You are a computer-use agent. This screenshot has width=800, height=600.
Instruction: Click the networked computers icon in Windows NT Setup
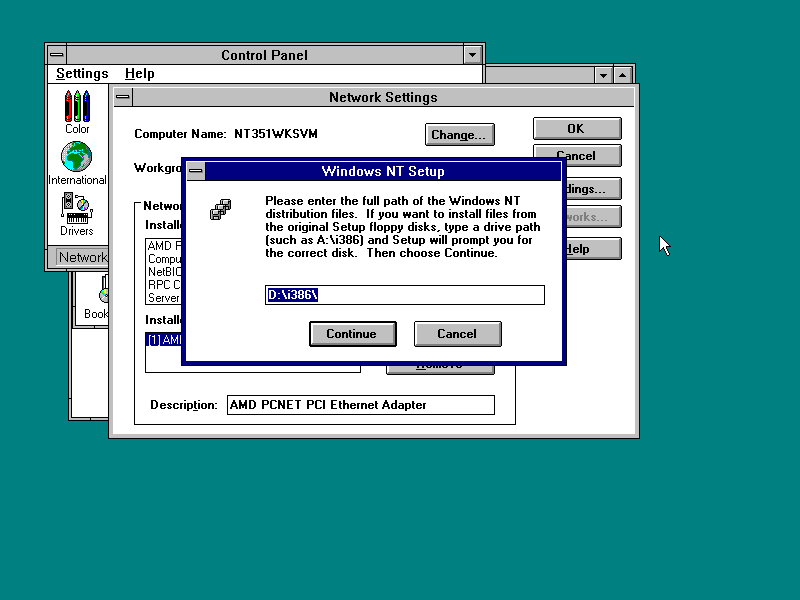click(x=220, y=209)
